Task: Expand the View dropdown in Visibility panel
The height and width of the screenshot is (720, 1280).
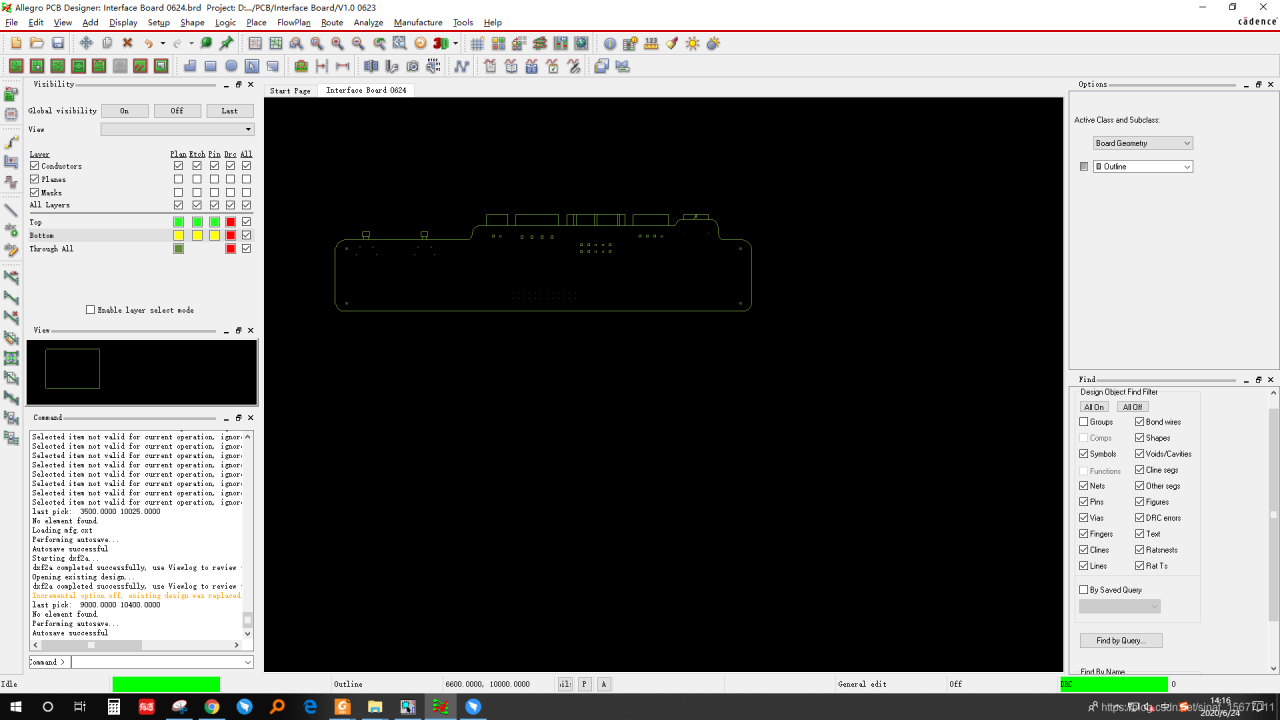Action: (177, 129)
